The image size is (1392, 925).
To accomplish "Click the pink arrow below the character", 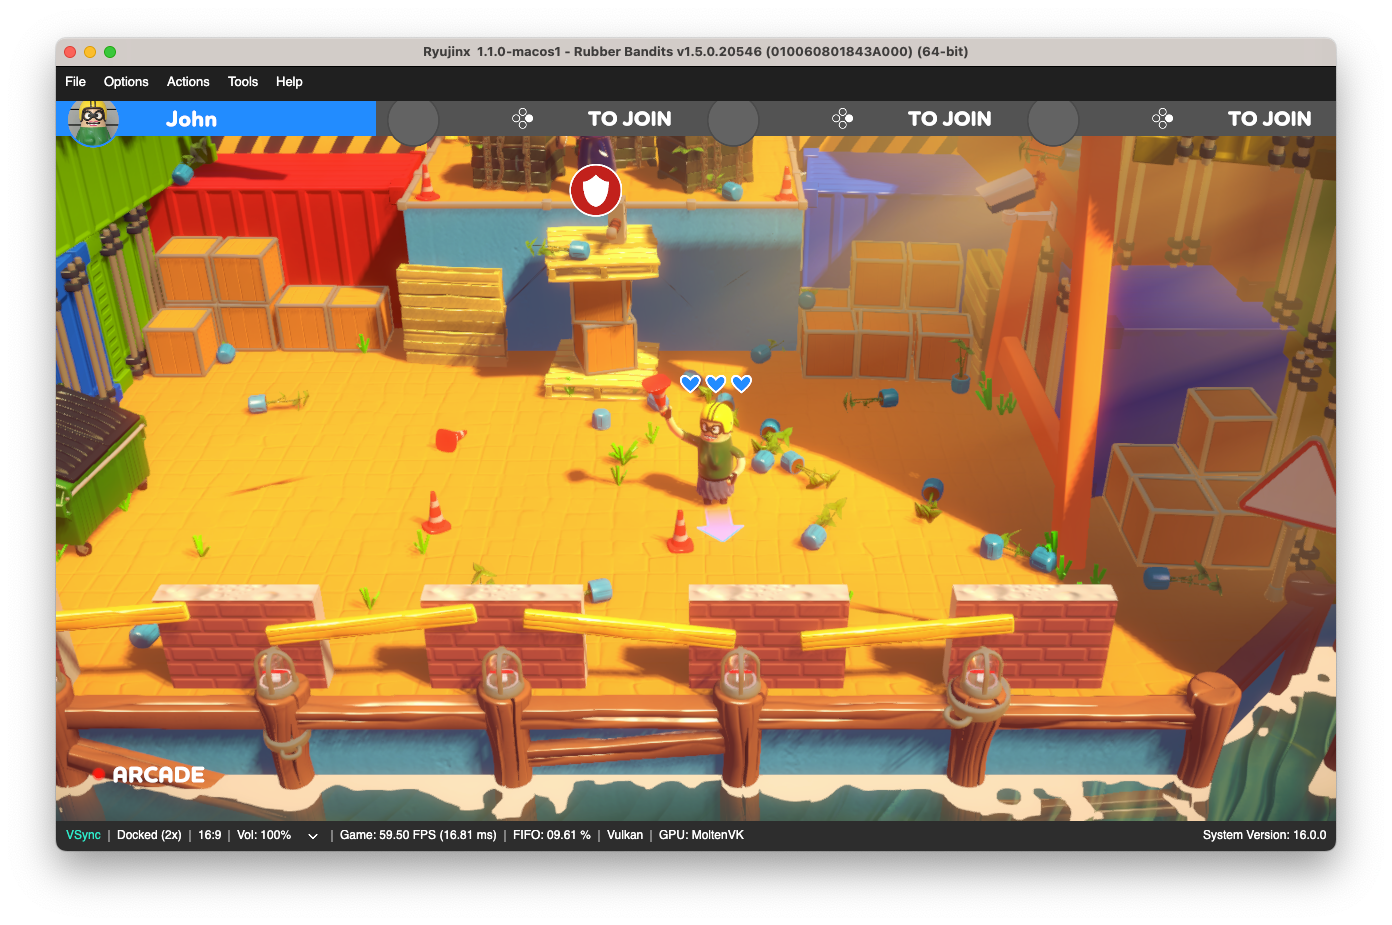I will point(720,525).
